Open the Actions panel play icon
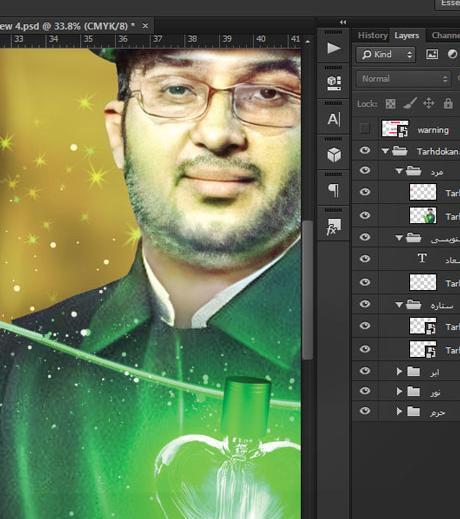Screen dimensions: 460x519 tap(334, 48)
